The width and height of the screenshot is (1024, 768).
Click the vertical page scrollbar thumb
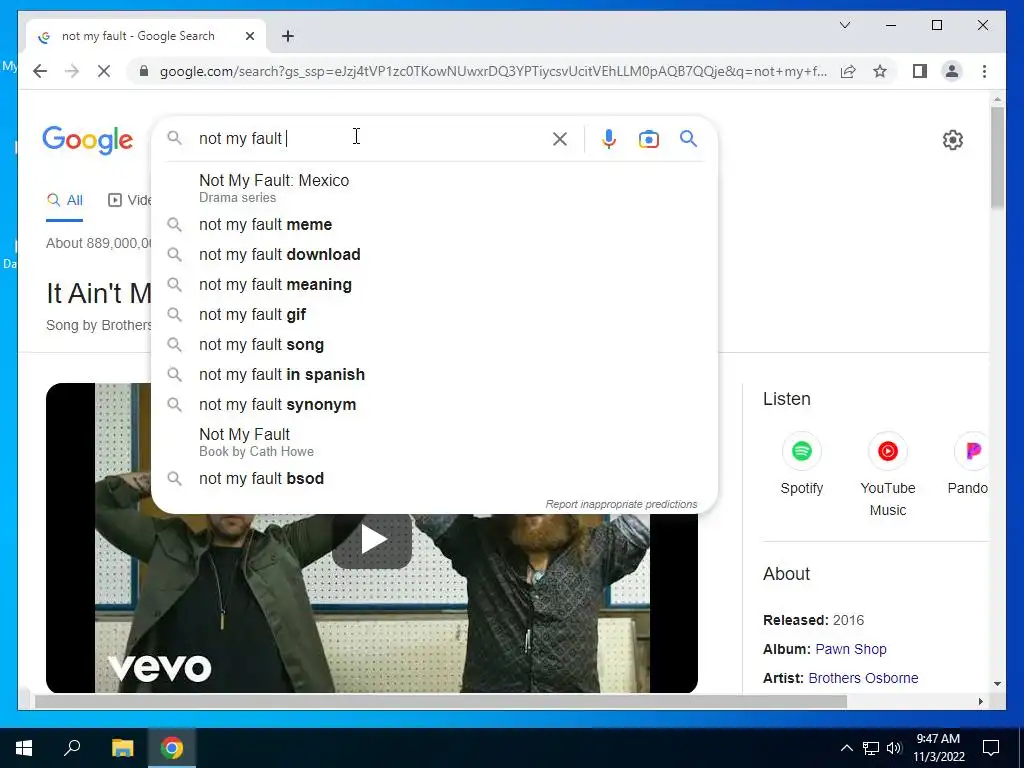tap(997, 158)
